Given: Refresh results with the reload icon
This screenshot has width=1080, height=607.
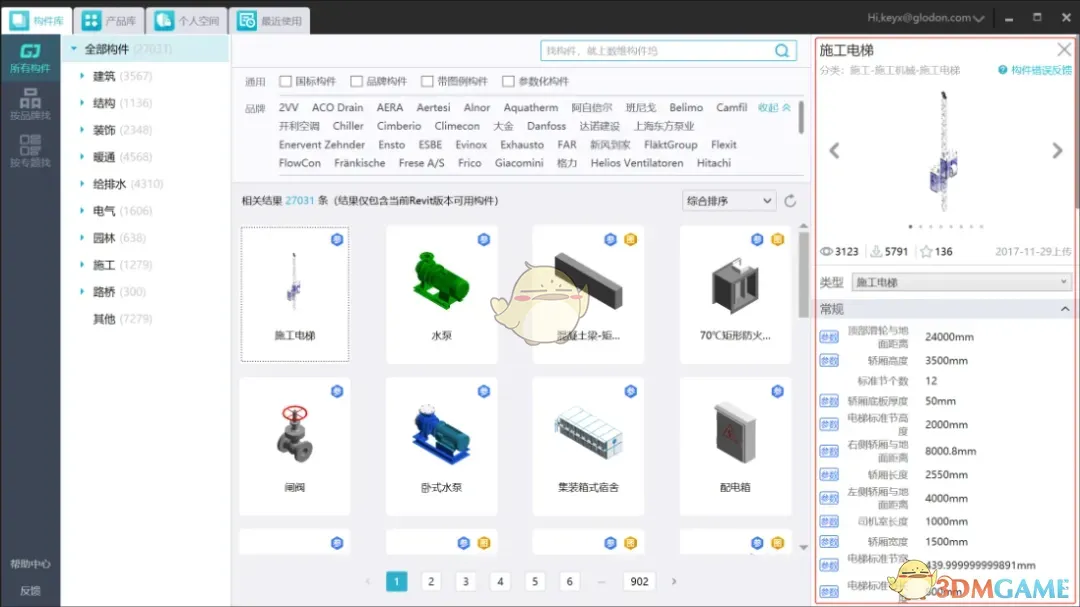Looking at the screenshot, I should [790, 201].
